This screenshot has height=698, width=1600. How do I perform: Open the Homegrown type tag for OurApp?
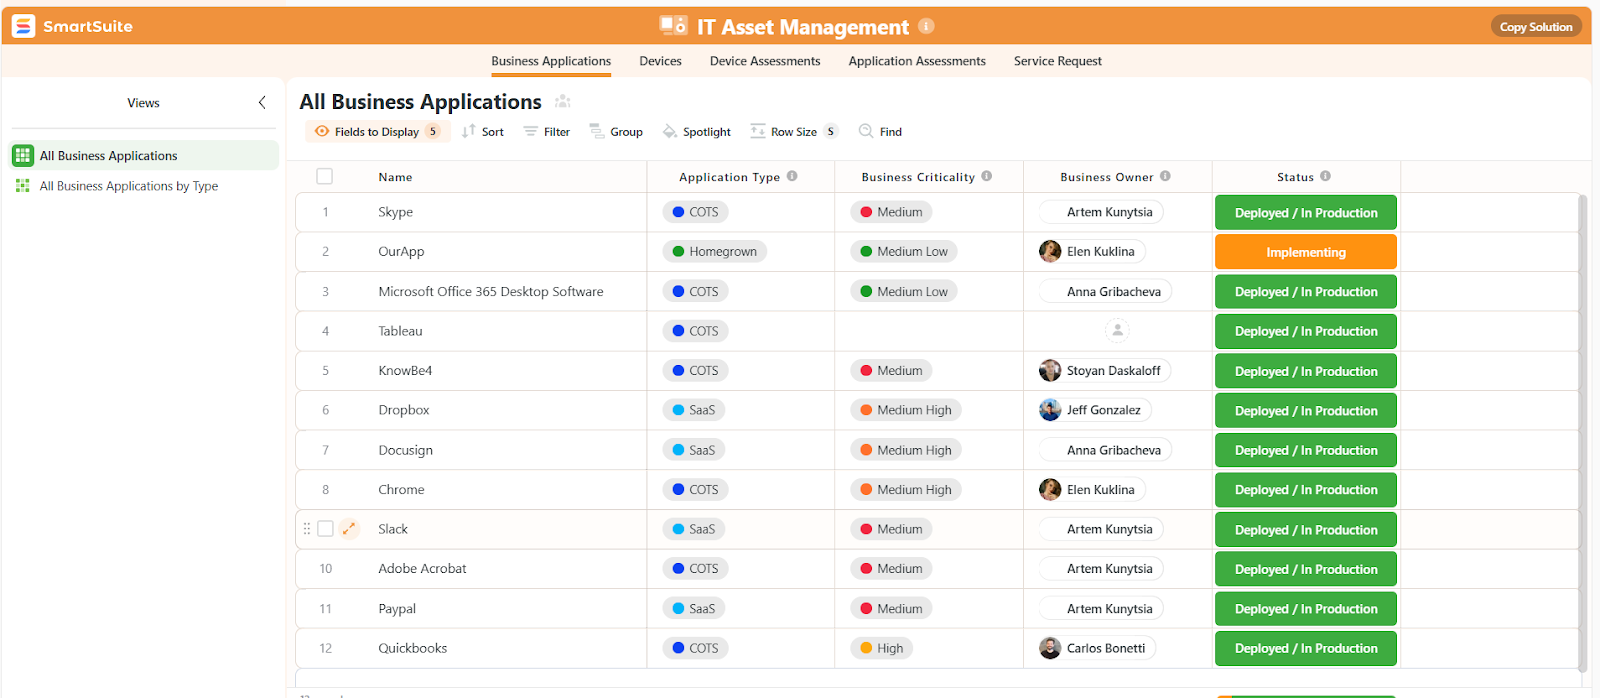tap(714, 251)
